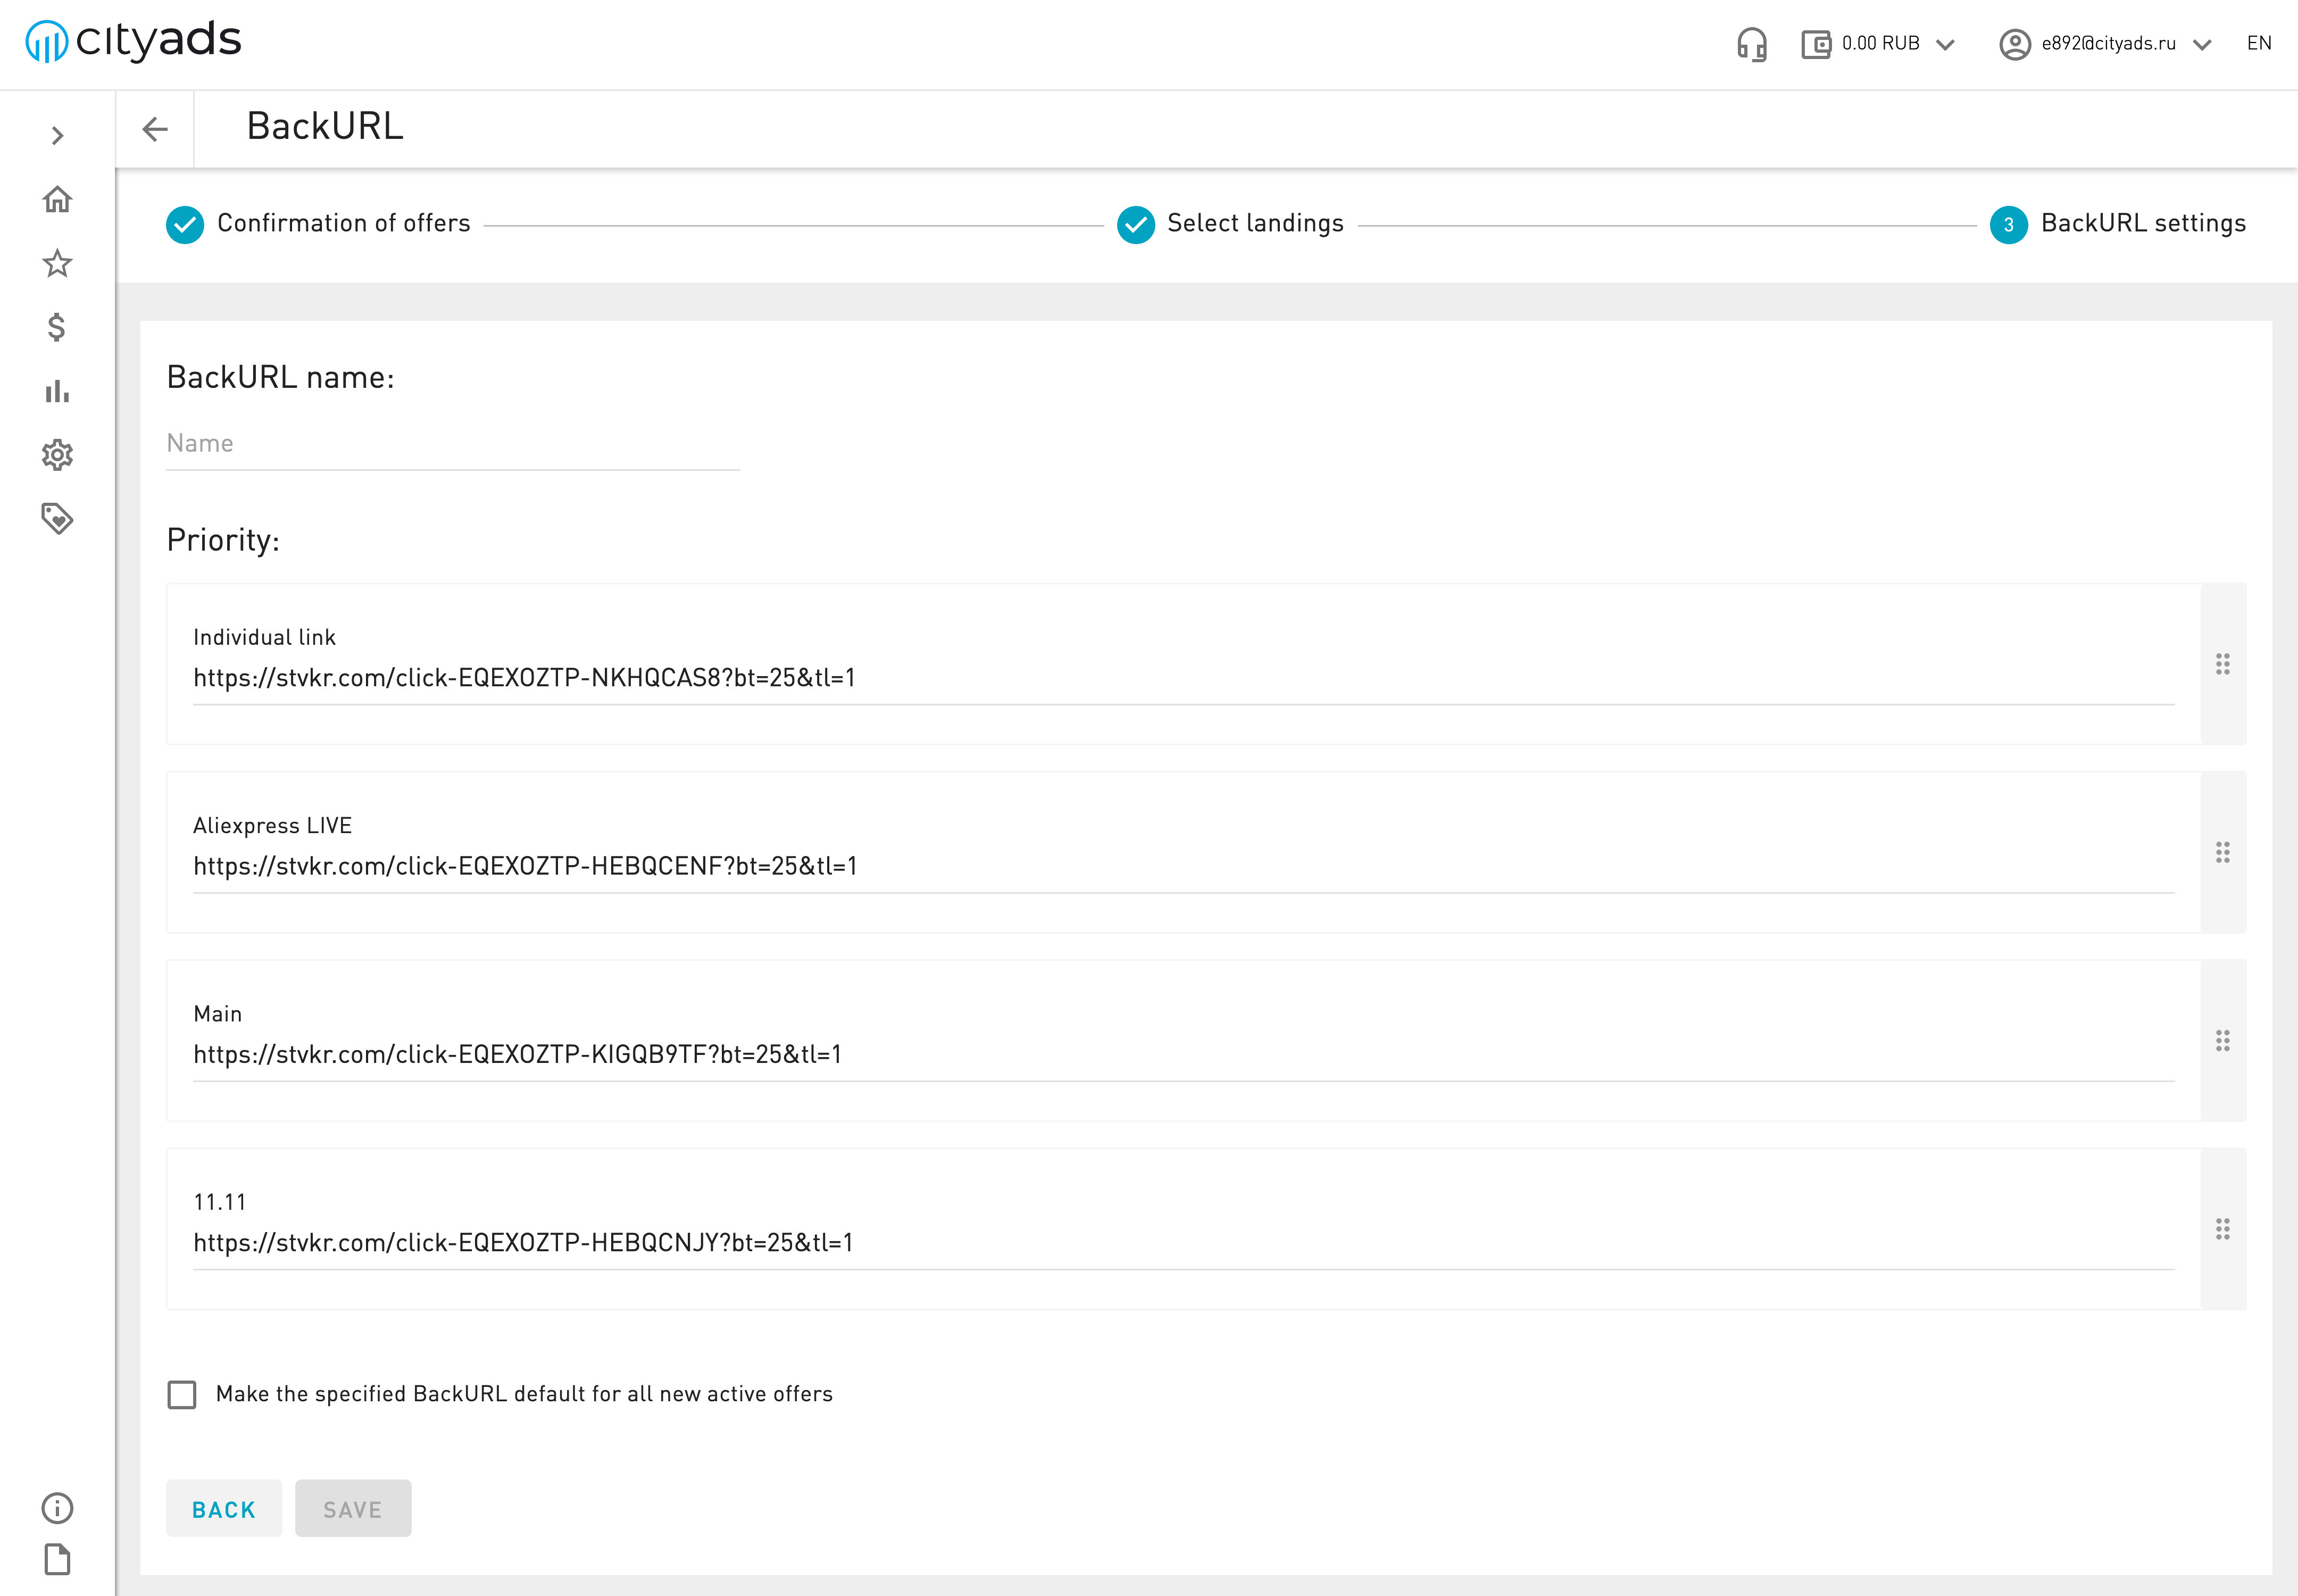Go to Home in the sidebar
This screenshot has width=2298, height=1596.
(x=57, y=199)
